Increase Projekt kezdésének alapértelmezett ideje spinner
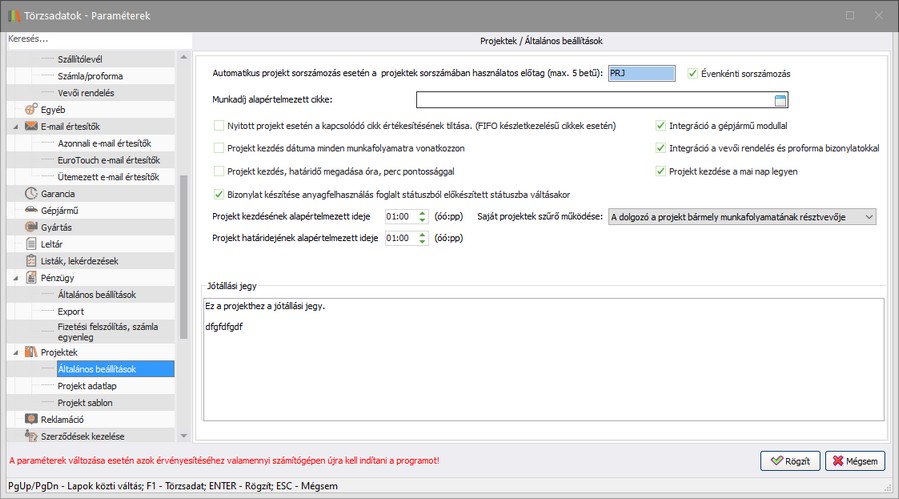The height and width of the screenshot is (499, 899). coord(422,212)
